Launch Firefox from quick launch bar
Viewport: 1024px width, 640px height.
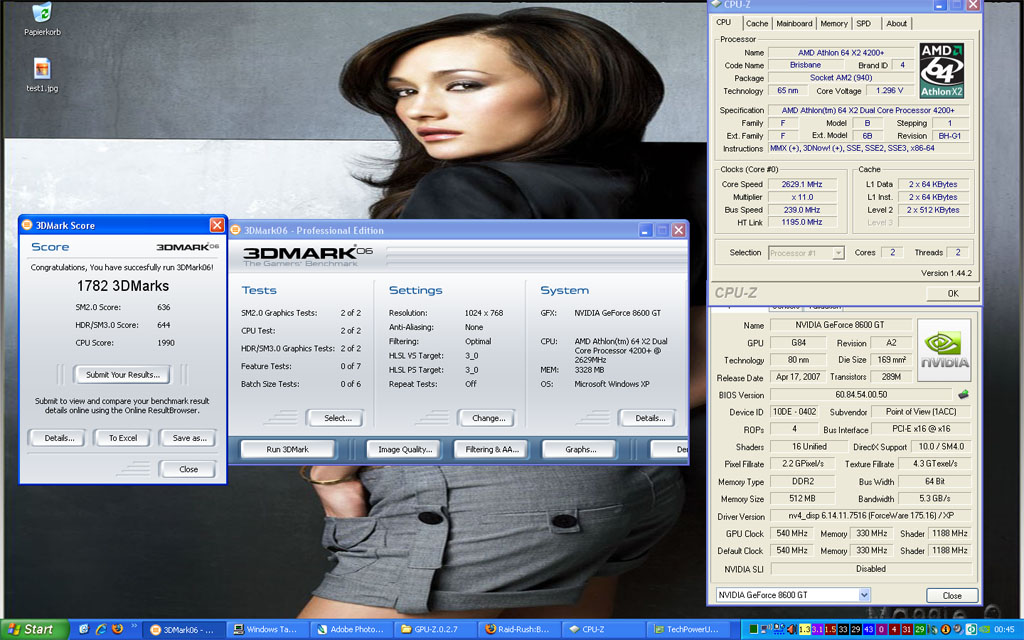(118, 629)
